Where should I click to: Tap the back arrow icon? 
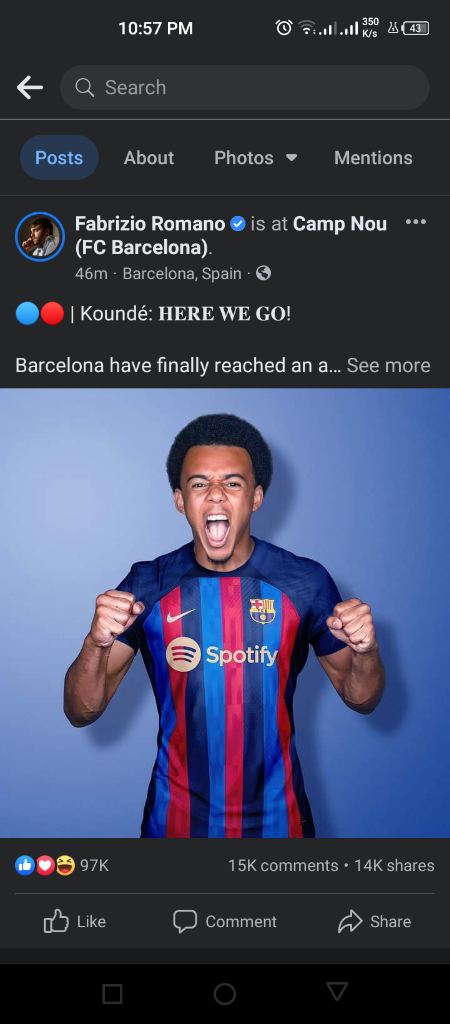pos(29,87)
